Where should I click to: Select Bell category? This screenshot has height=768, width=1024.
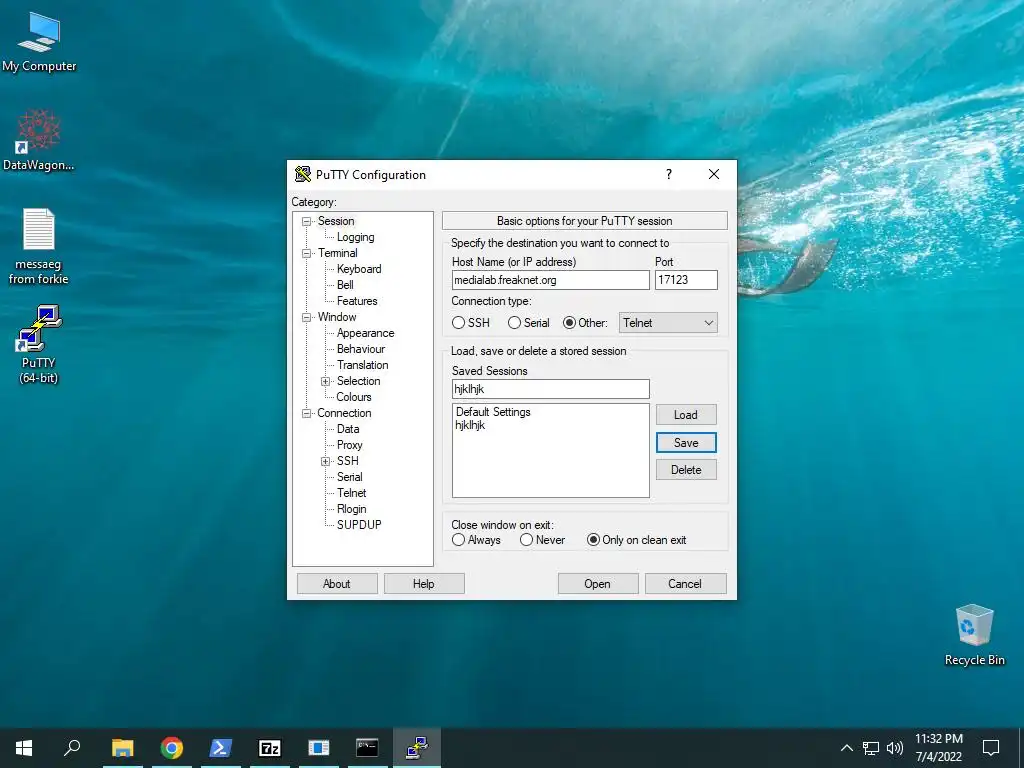coord(345,285)
